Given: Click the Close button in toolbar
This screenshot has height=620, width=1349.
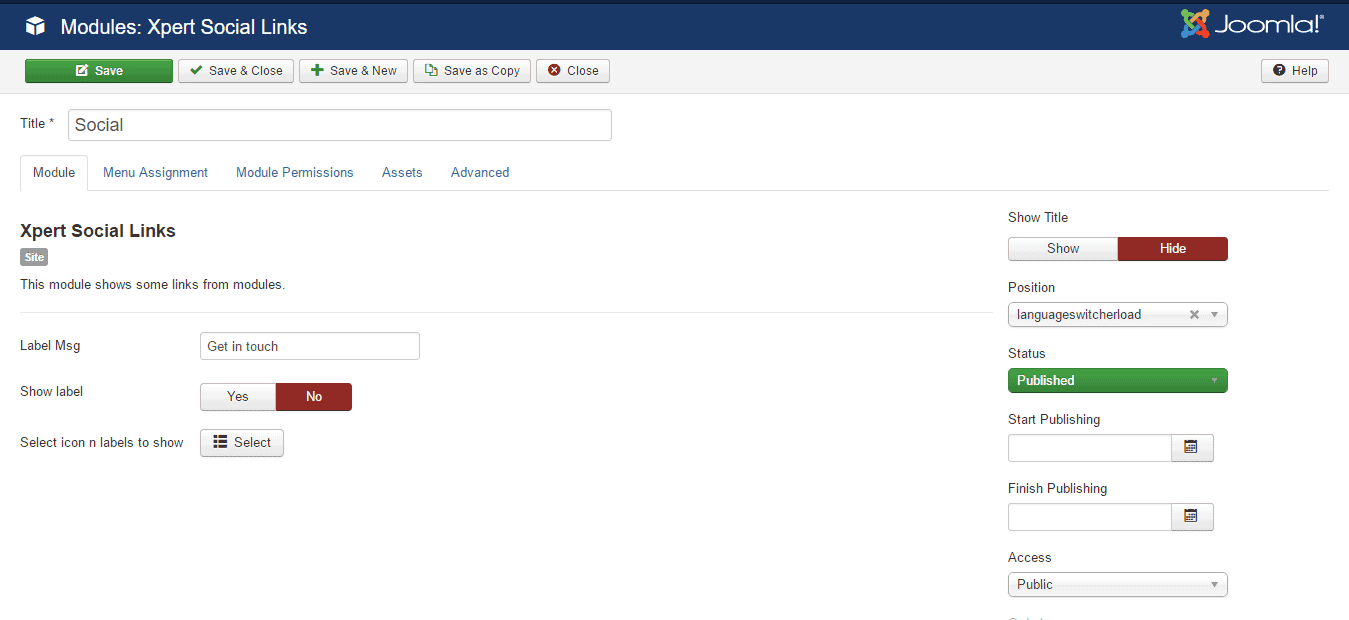Looking at the screenshot, I should tap(573, 71).
